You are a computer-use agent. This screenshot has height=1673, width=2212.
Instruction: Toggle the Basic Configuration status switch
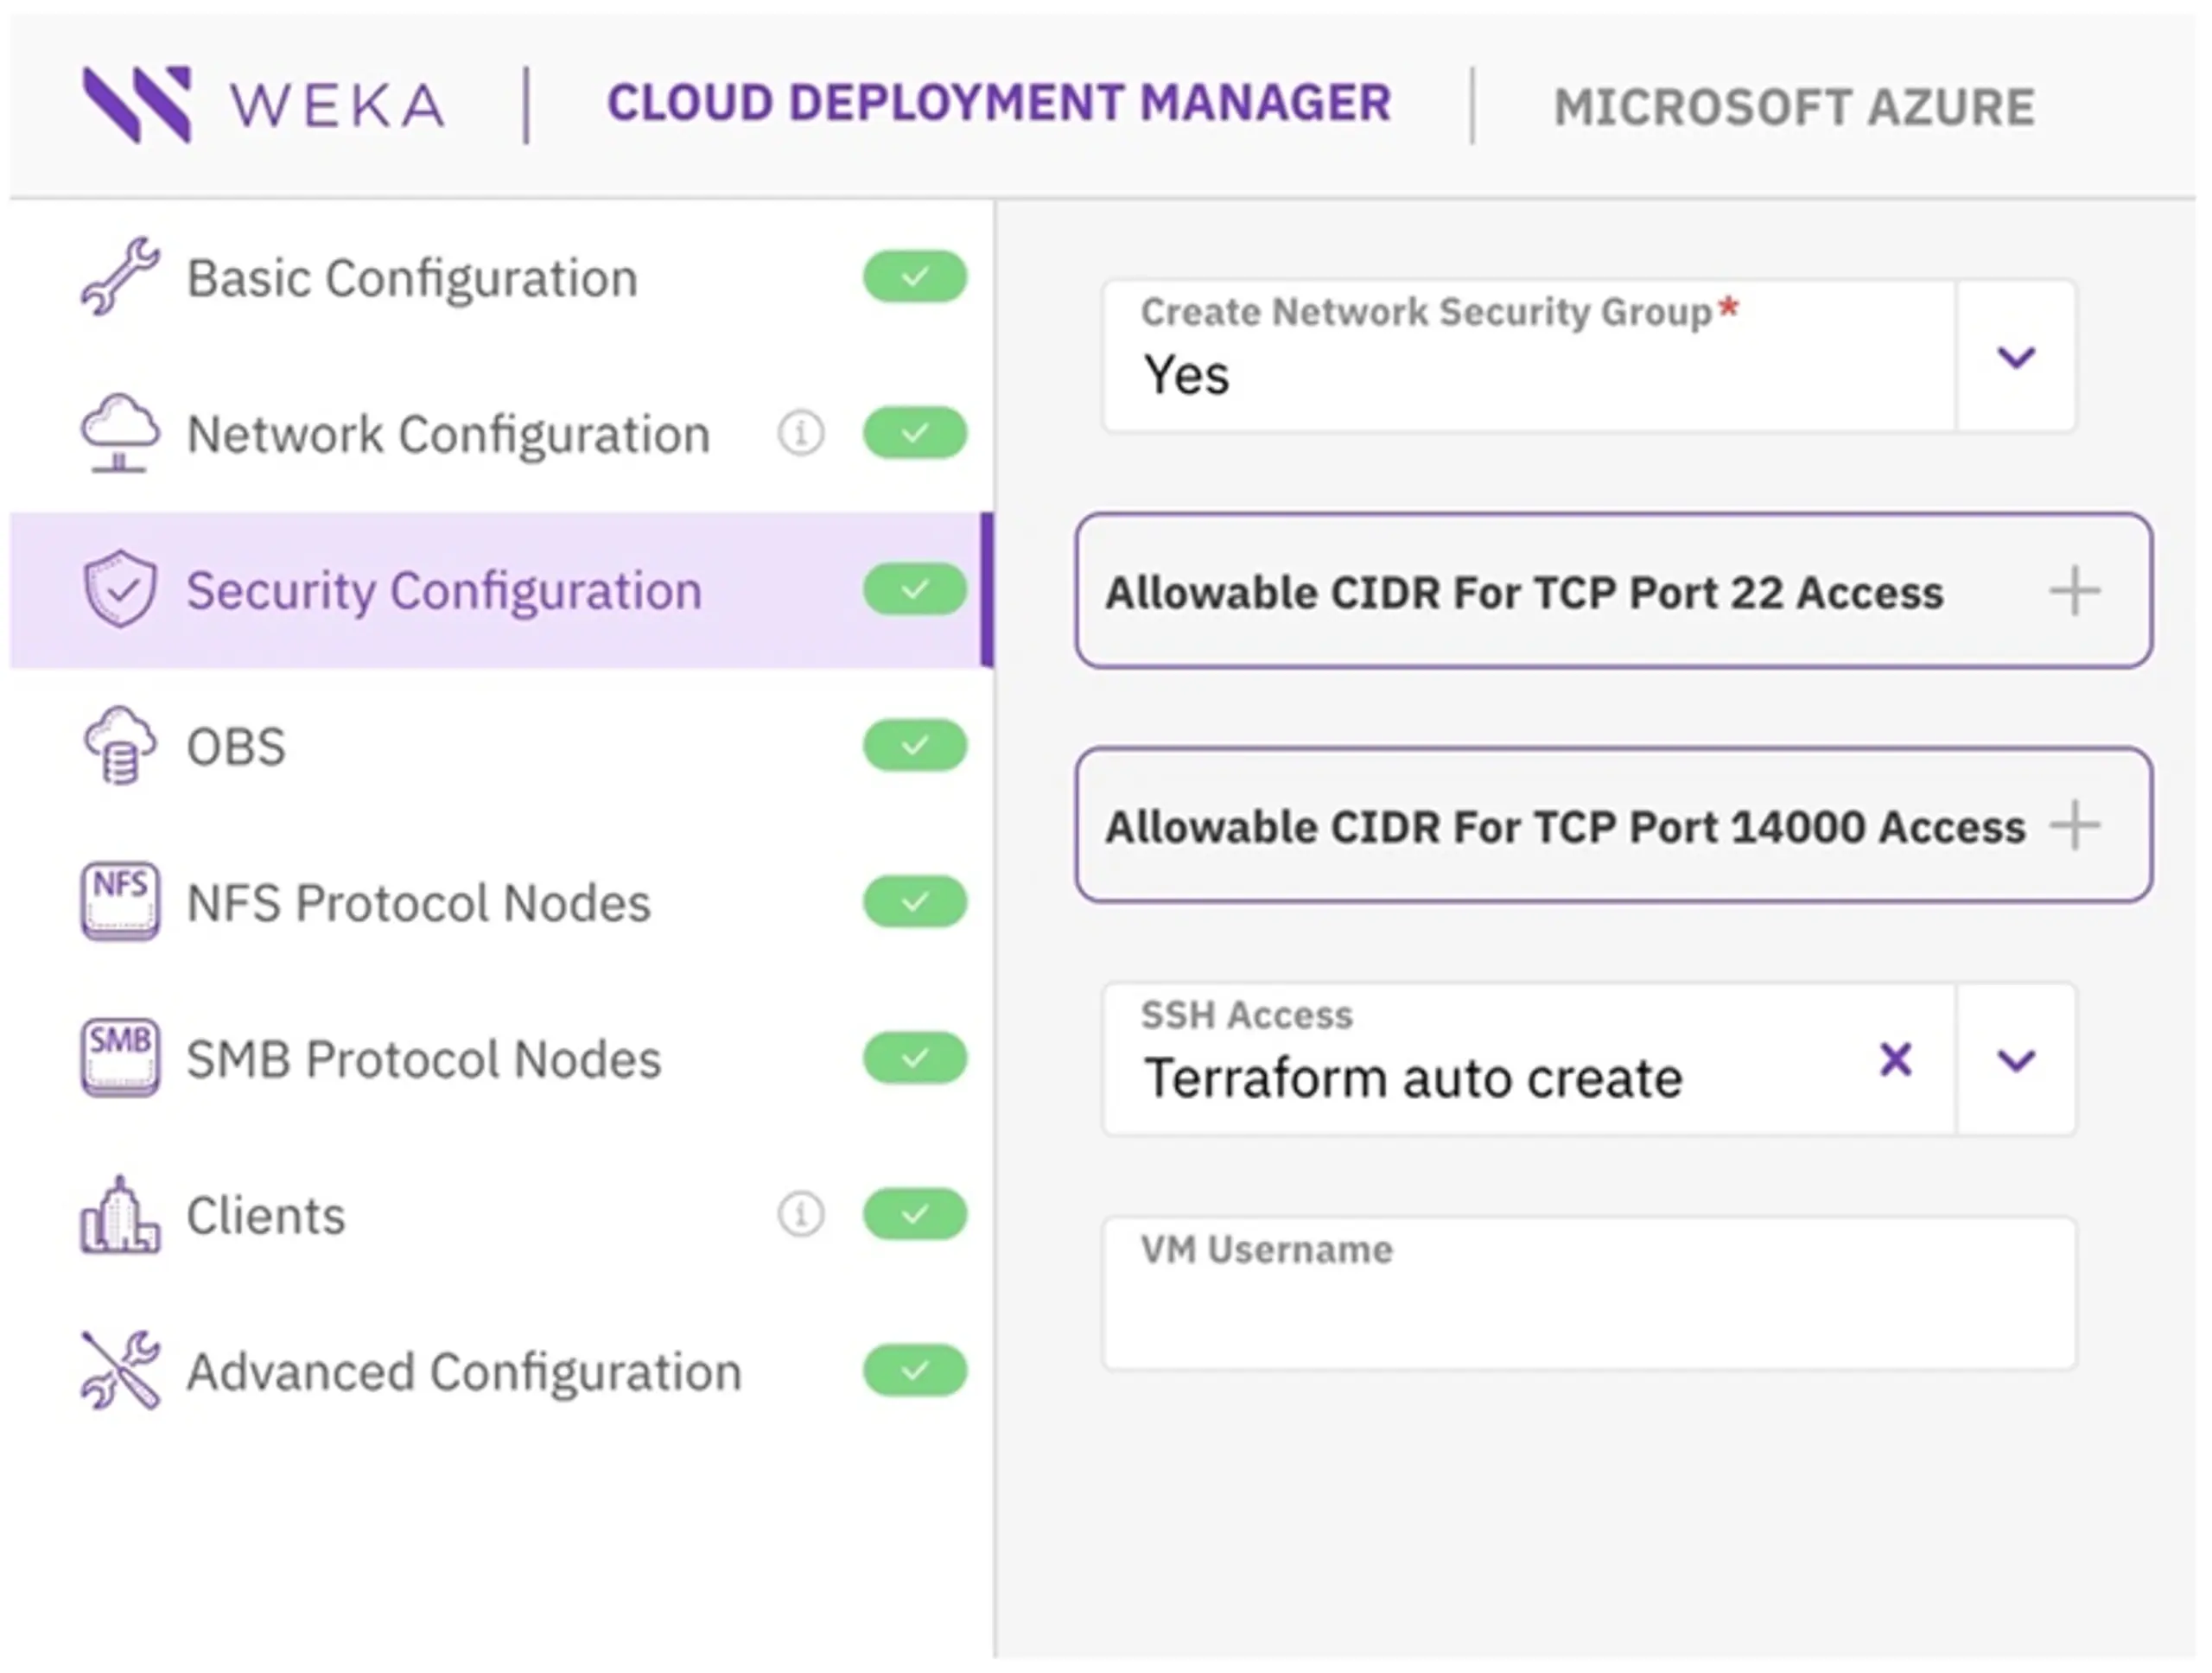(x=915, y=277)
